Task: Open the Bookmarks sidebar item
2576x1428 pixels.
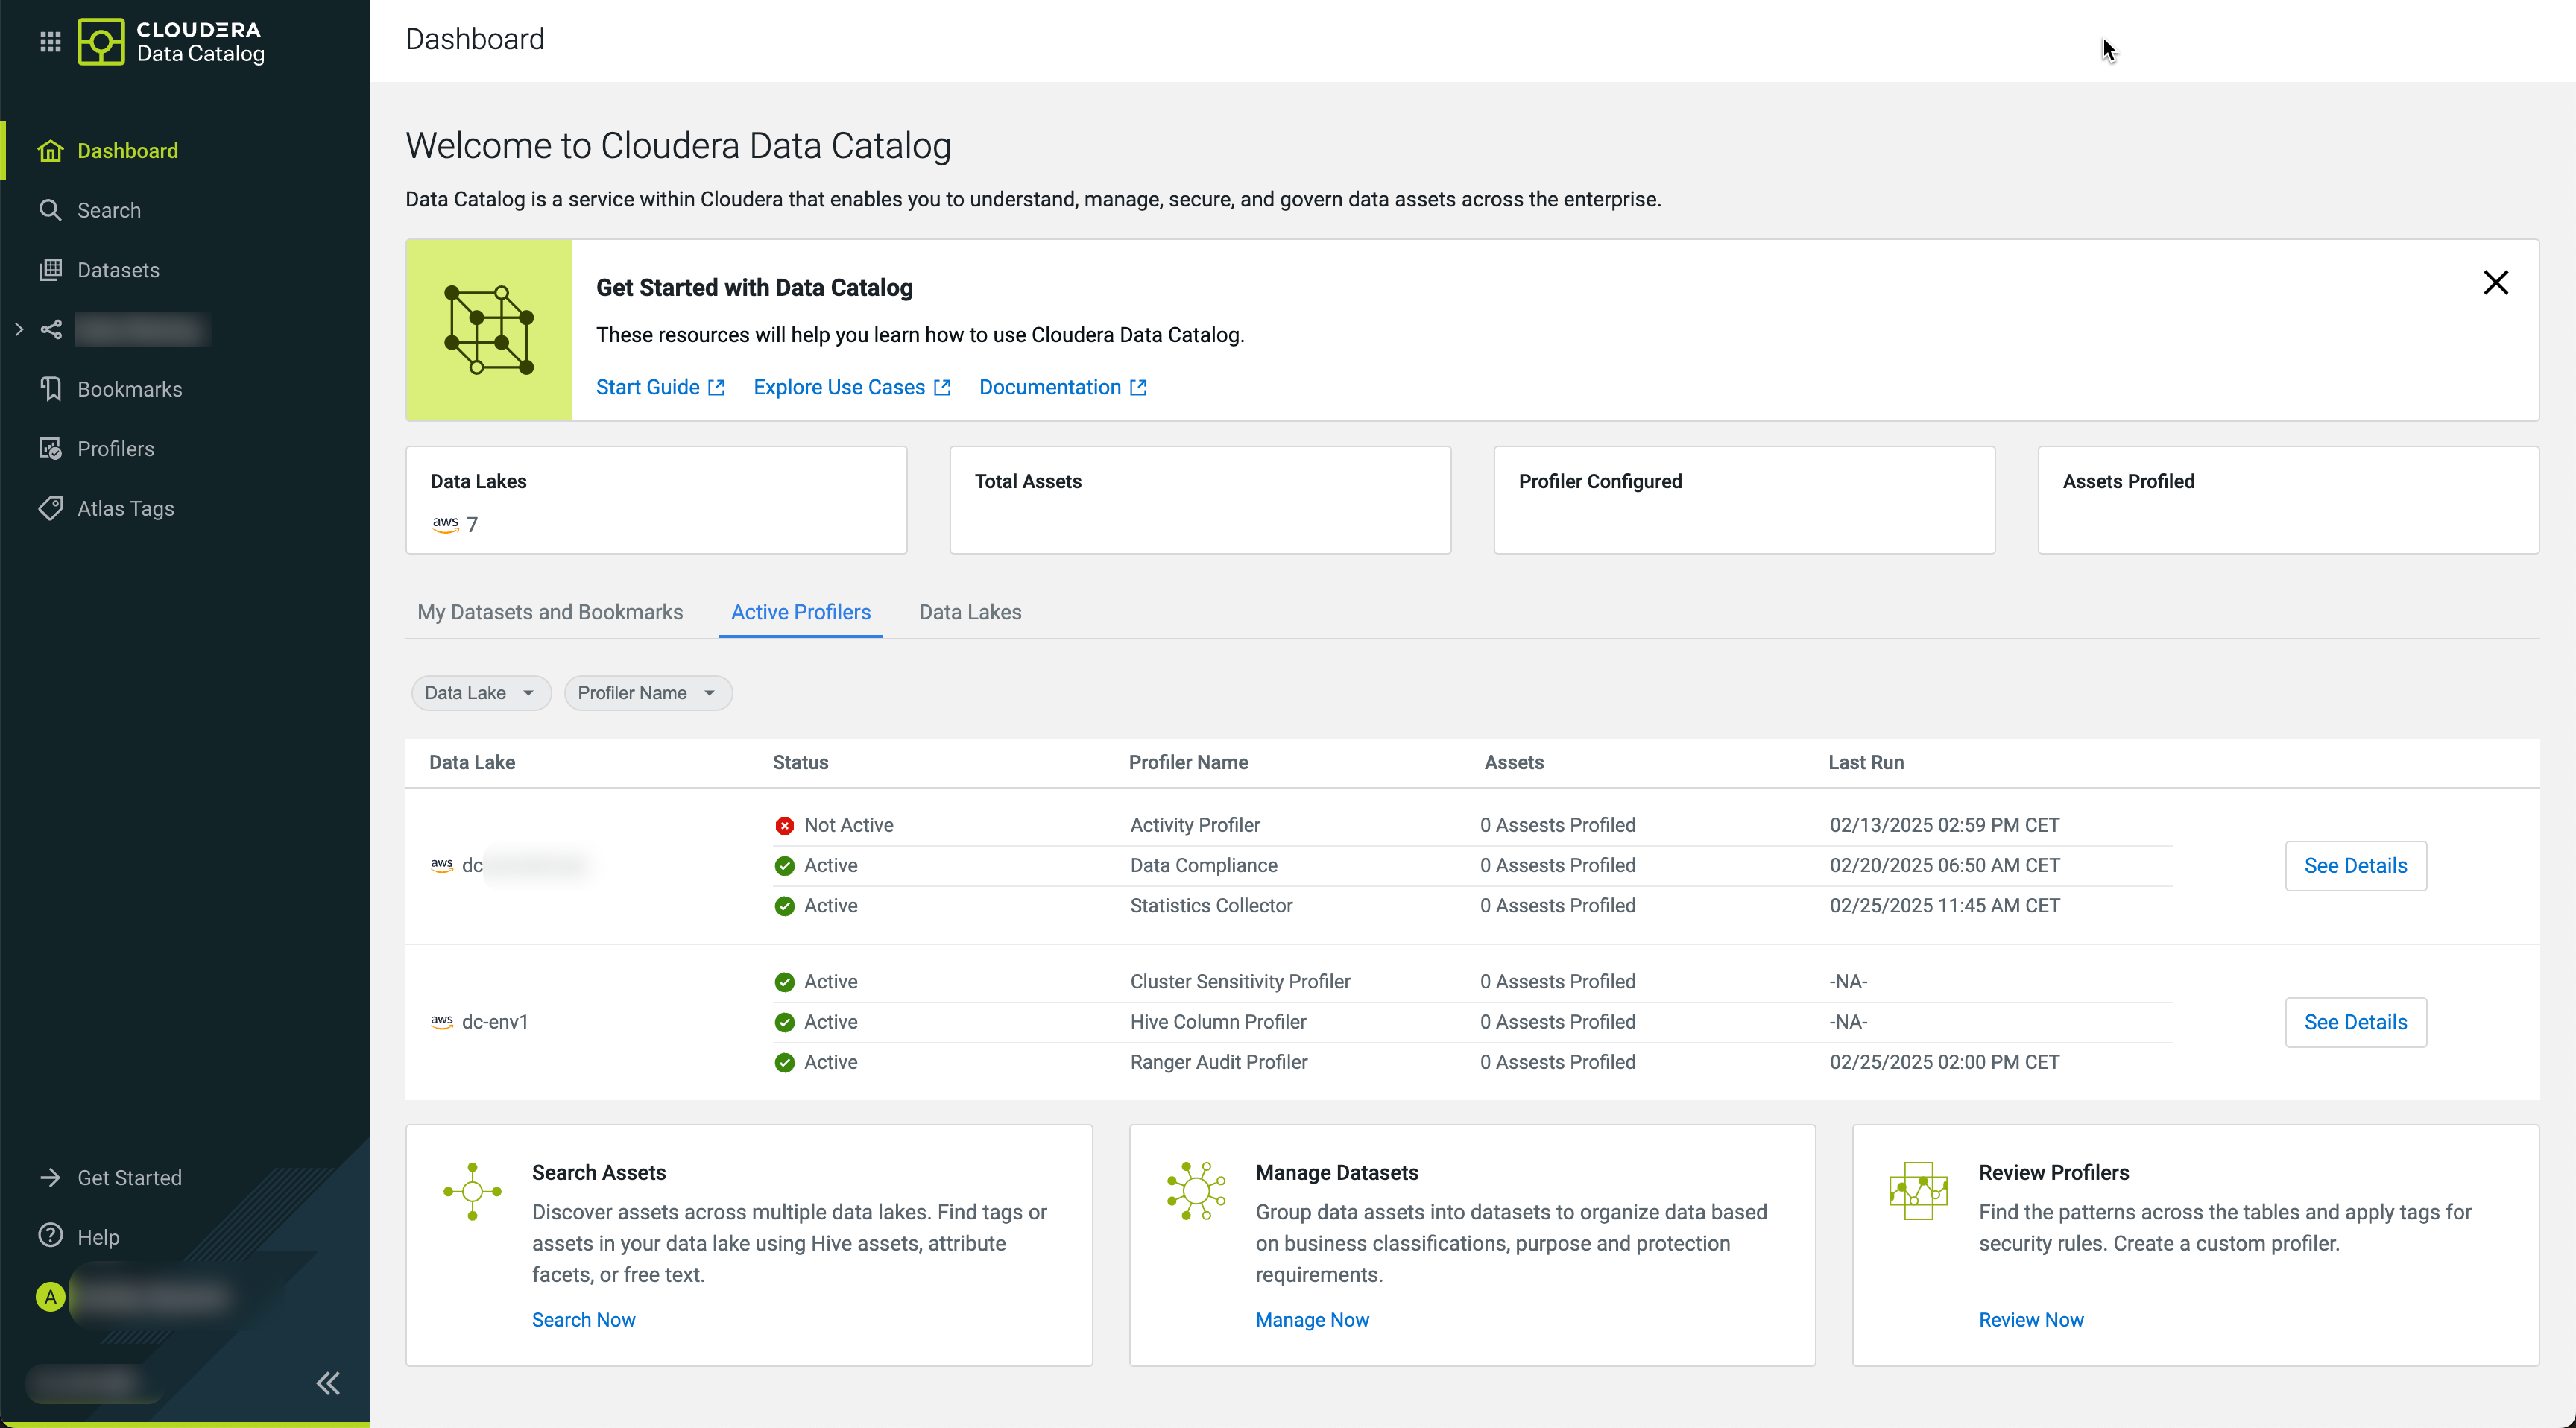Action: pyautogui.click(x=129, y=389)
